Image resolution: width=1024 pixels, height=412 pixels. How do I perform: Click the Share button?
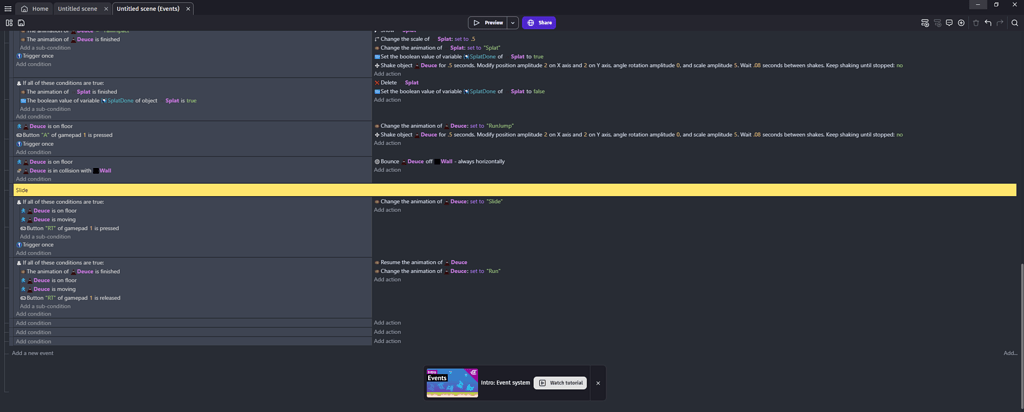tap(539, 22)
